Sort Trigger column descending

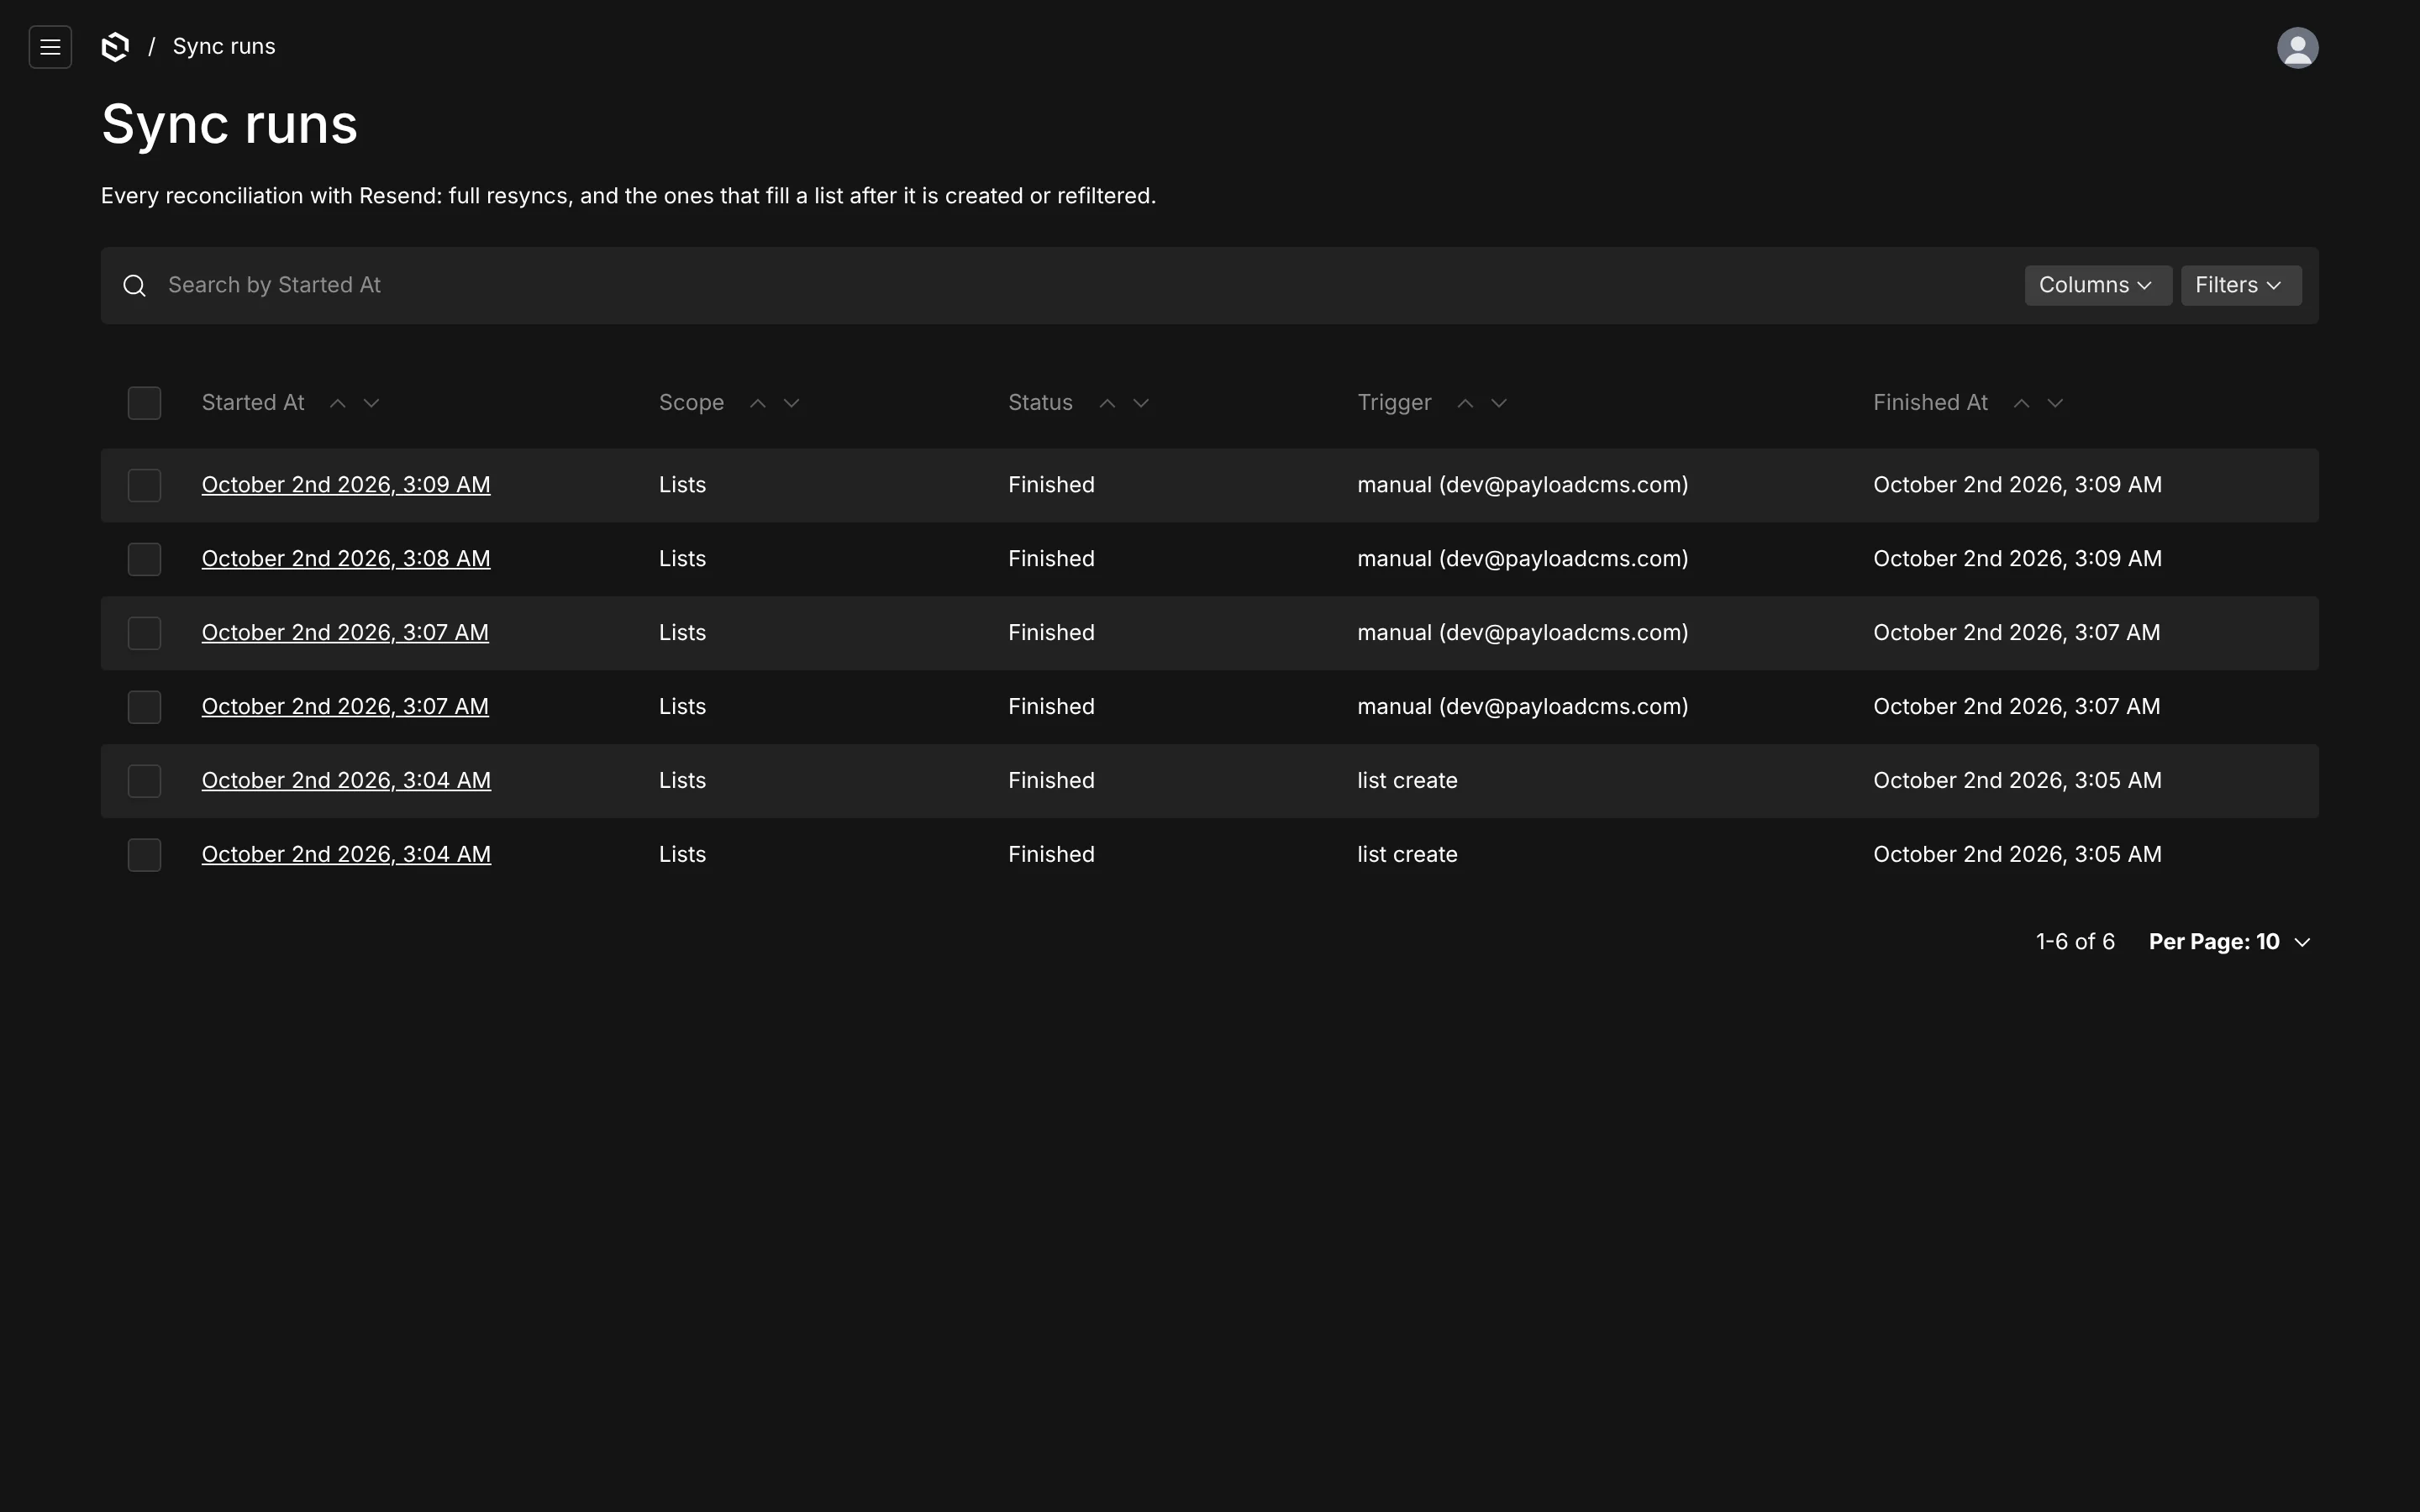tap(1498, 403)
